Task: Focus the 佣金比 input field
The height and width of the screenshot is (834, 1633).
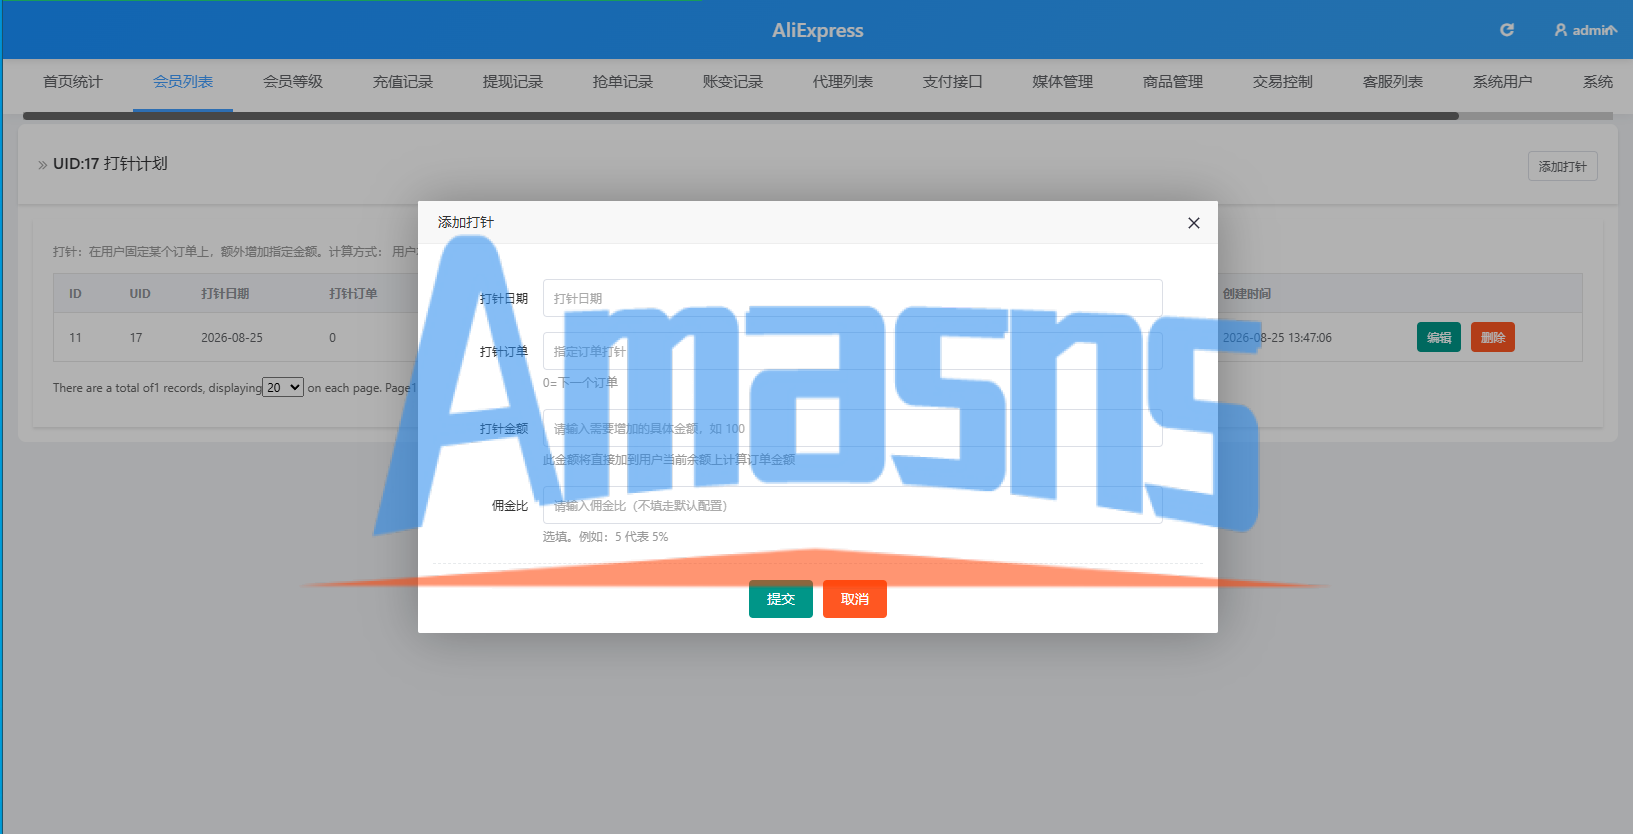Action: (x=852, y=505)
